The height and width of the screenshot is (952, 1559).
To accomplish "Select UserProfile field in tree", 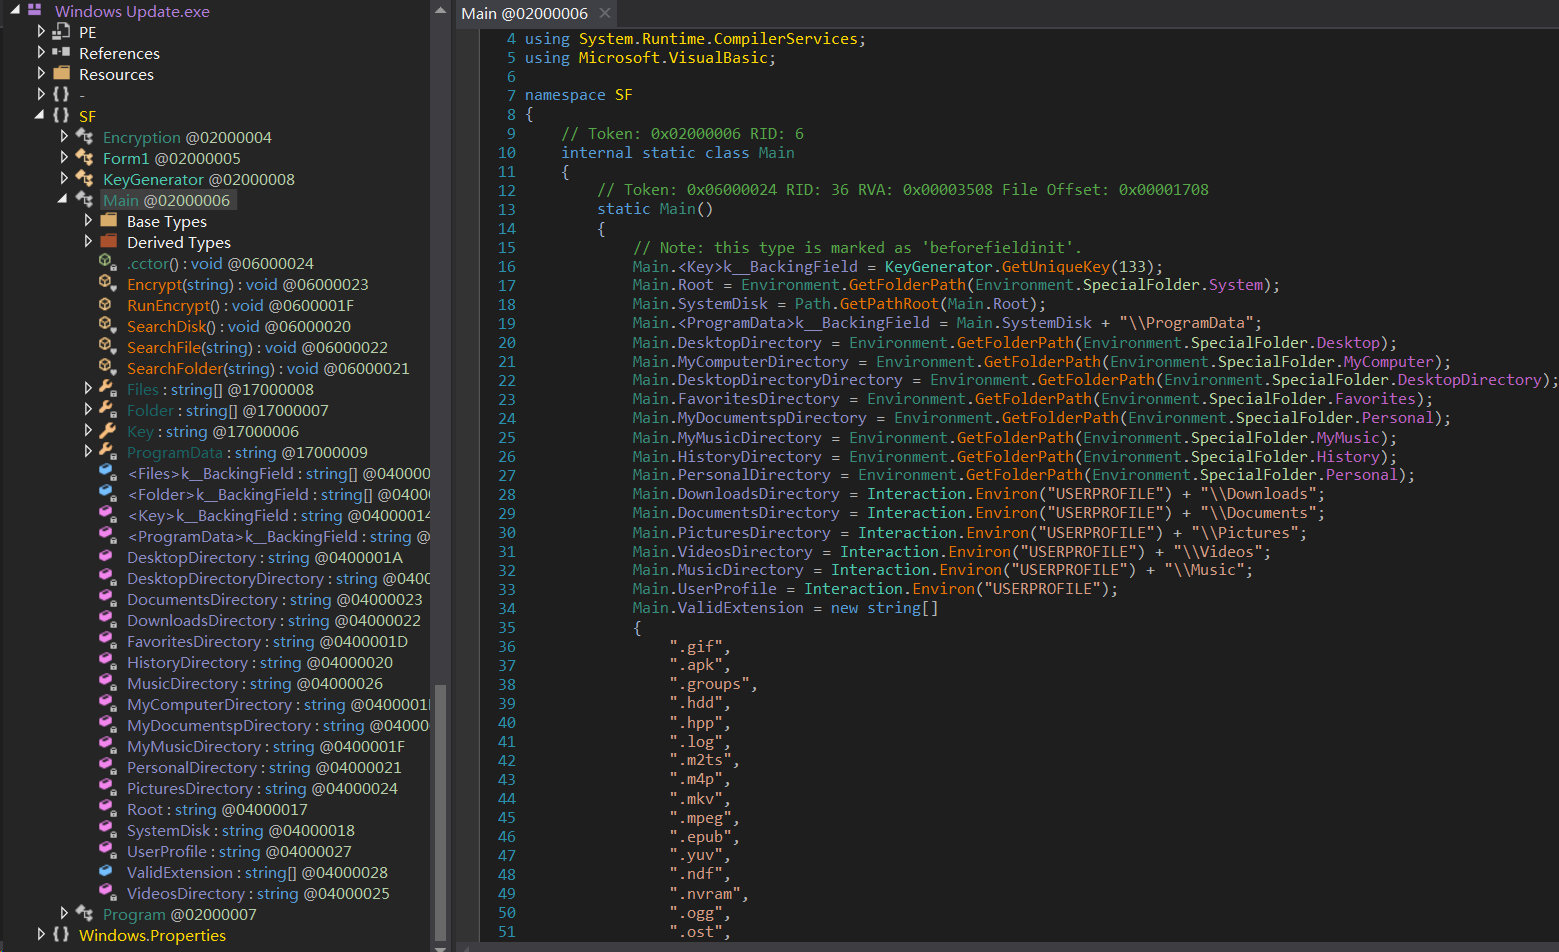I will 239,851.
